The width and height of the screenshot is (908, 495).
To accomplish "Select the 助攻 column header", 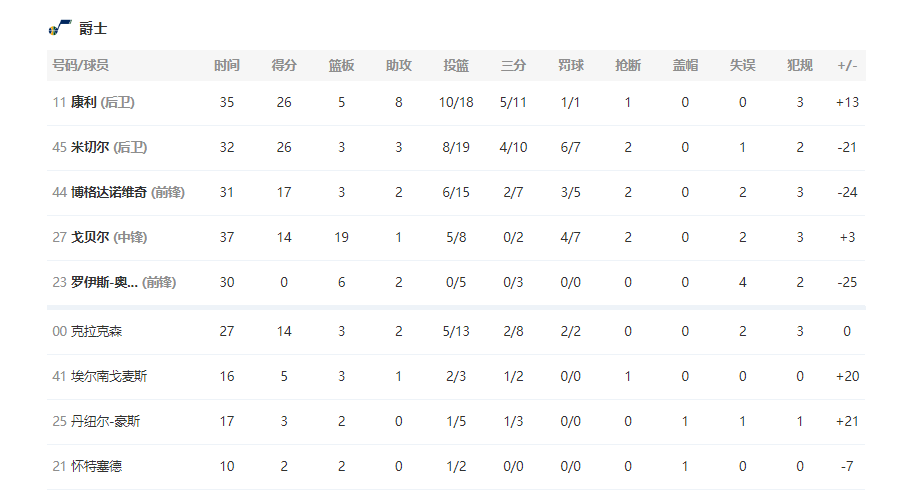I will pos(399,65).
